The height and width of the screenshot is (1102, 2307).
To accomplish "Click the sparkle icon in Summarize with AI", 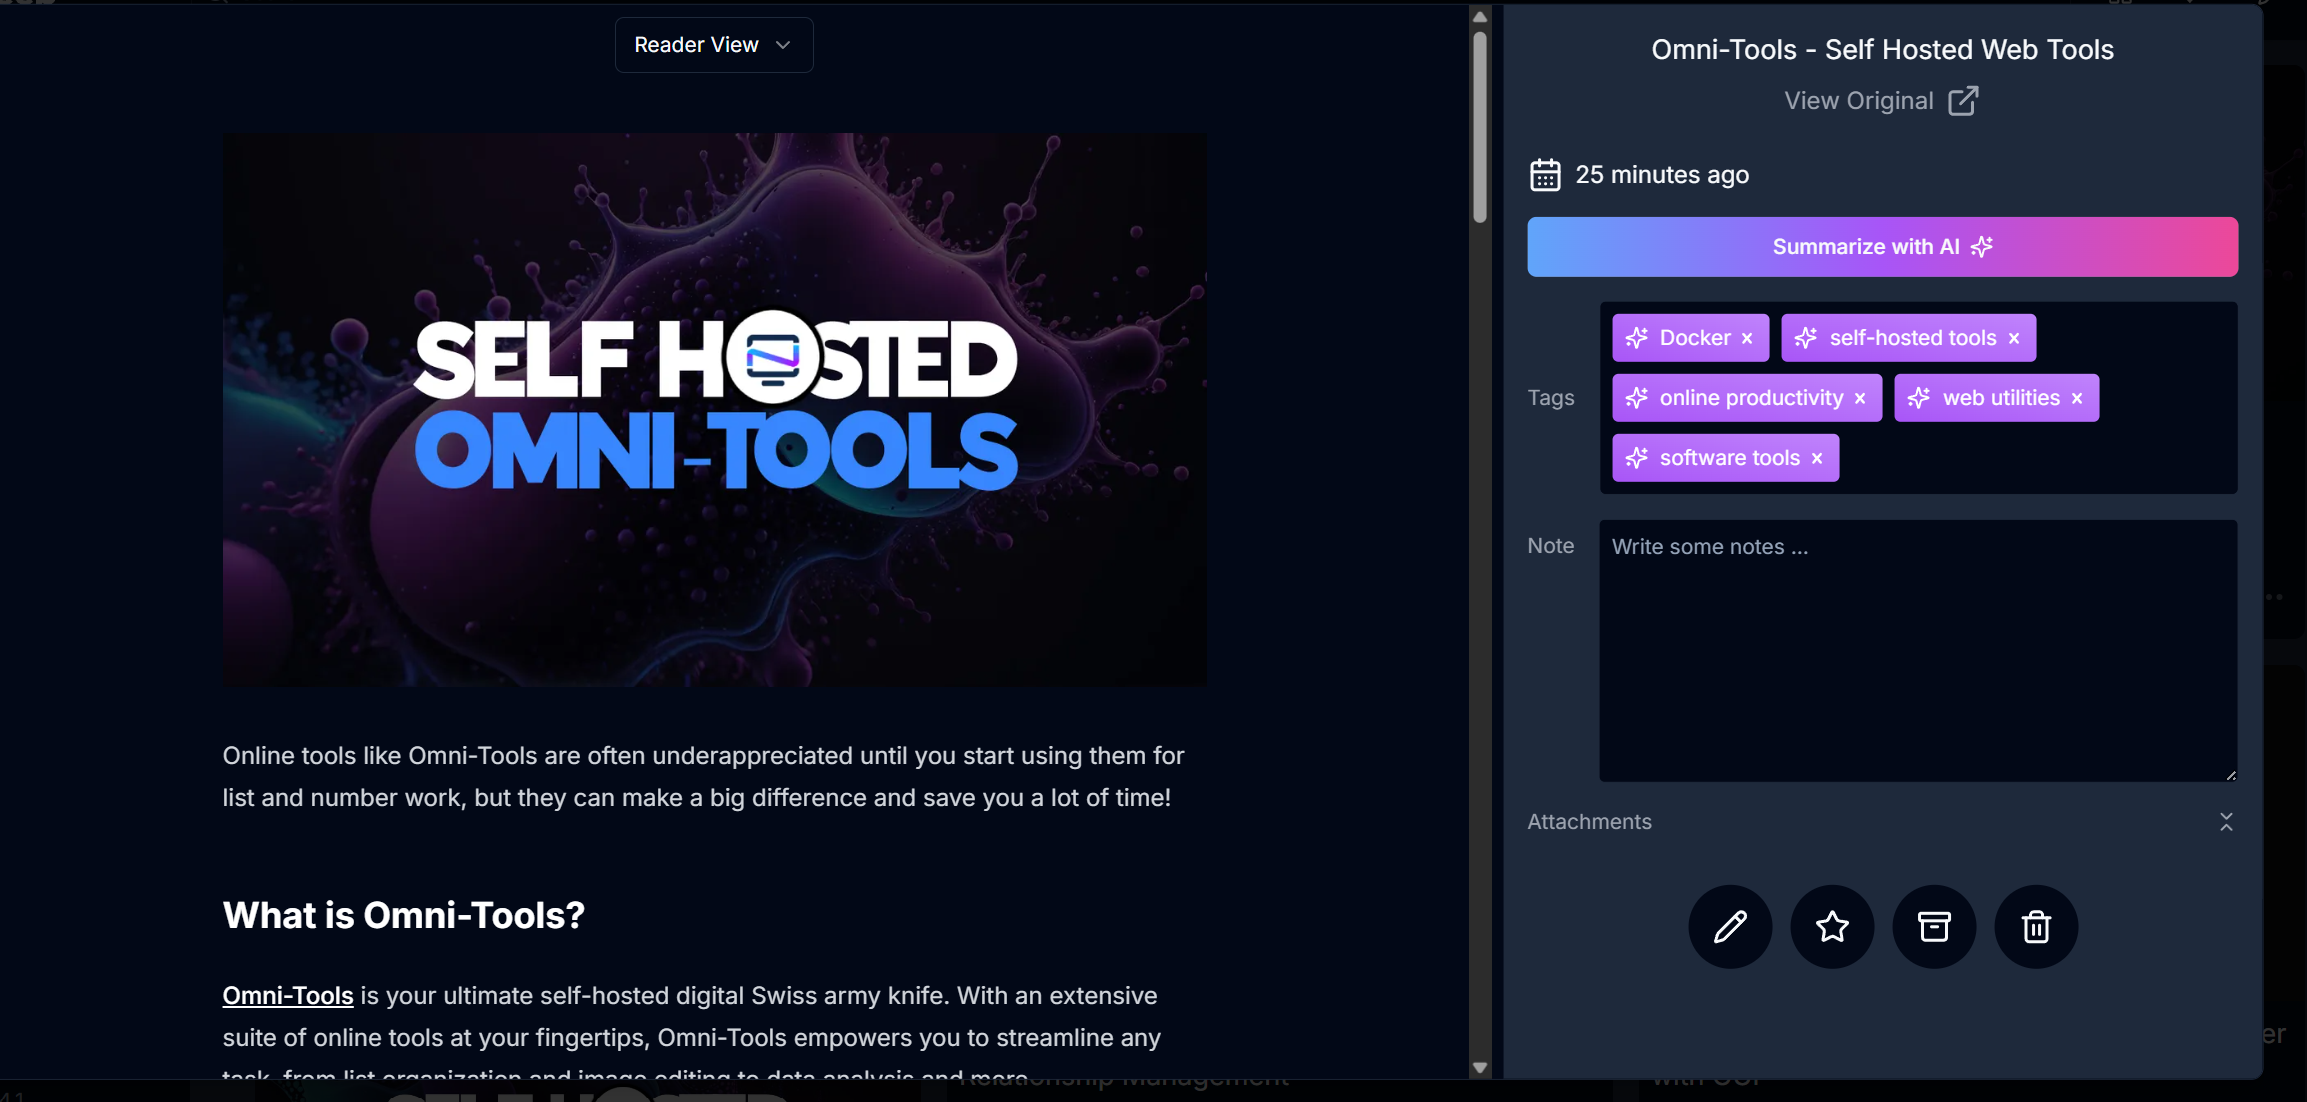I will click(1982, 247).
